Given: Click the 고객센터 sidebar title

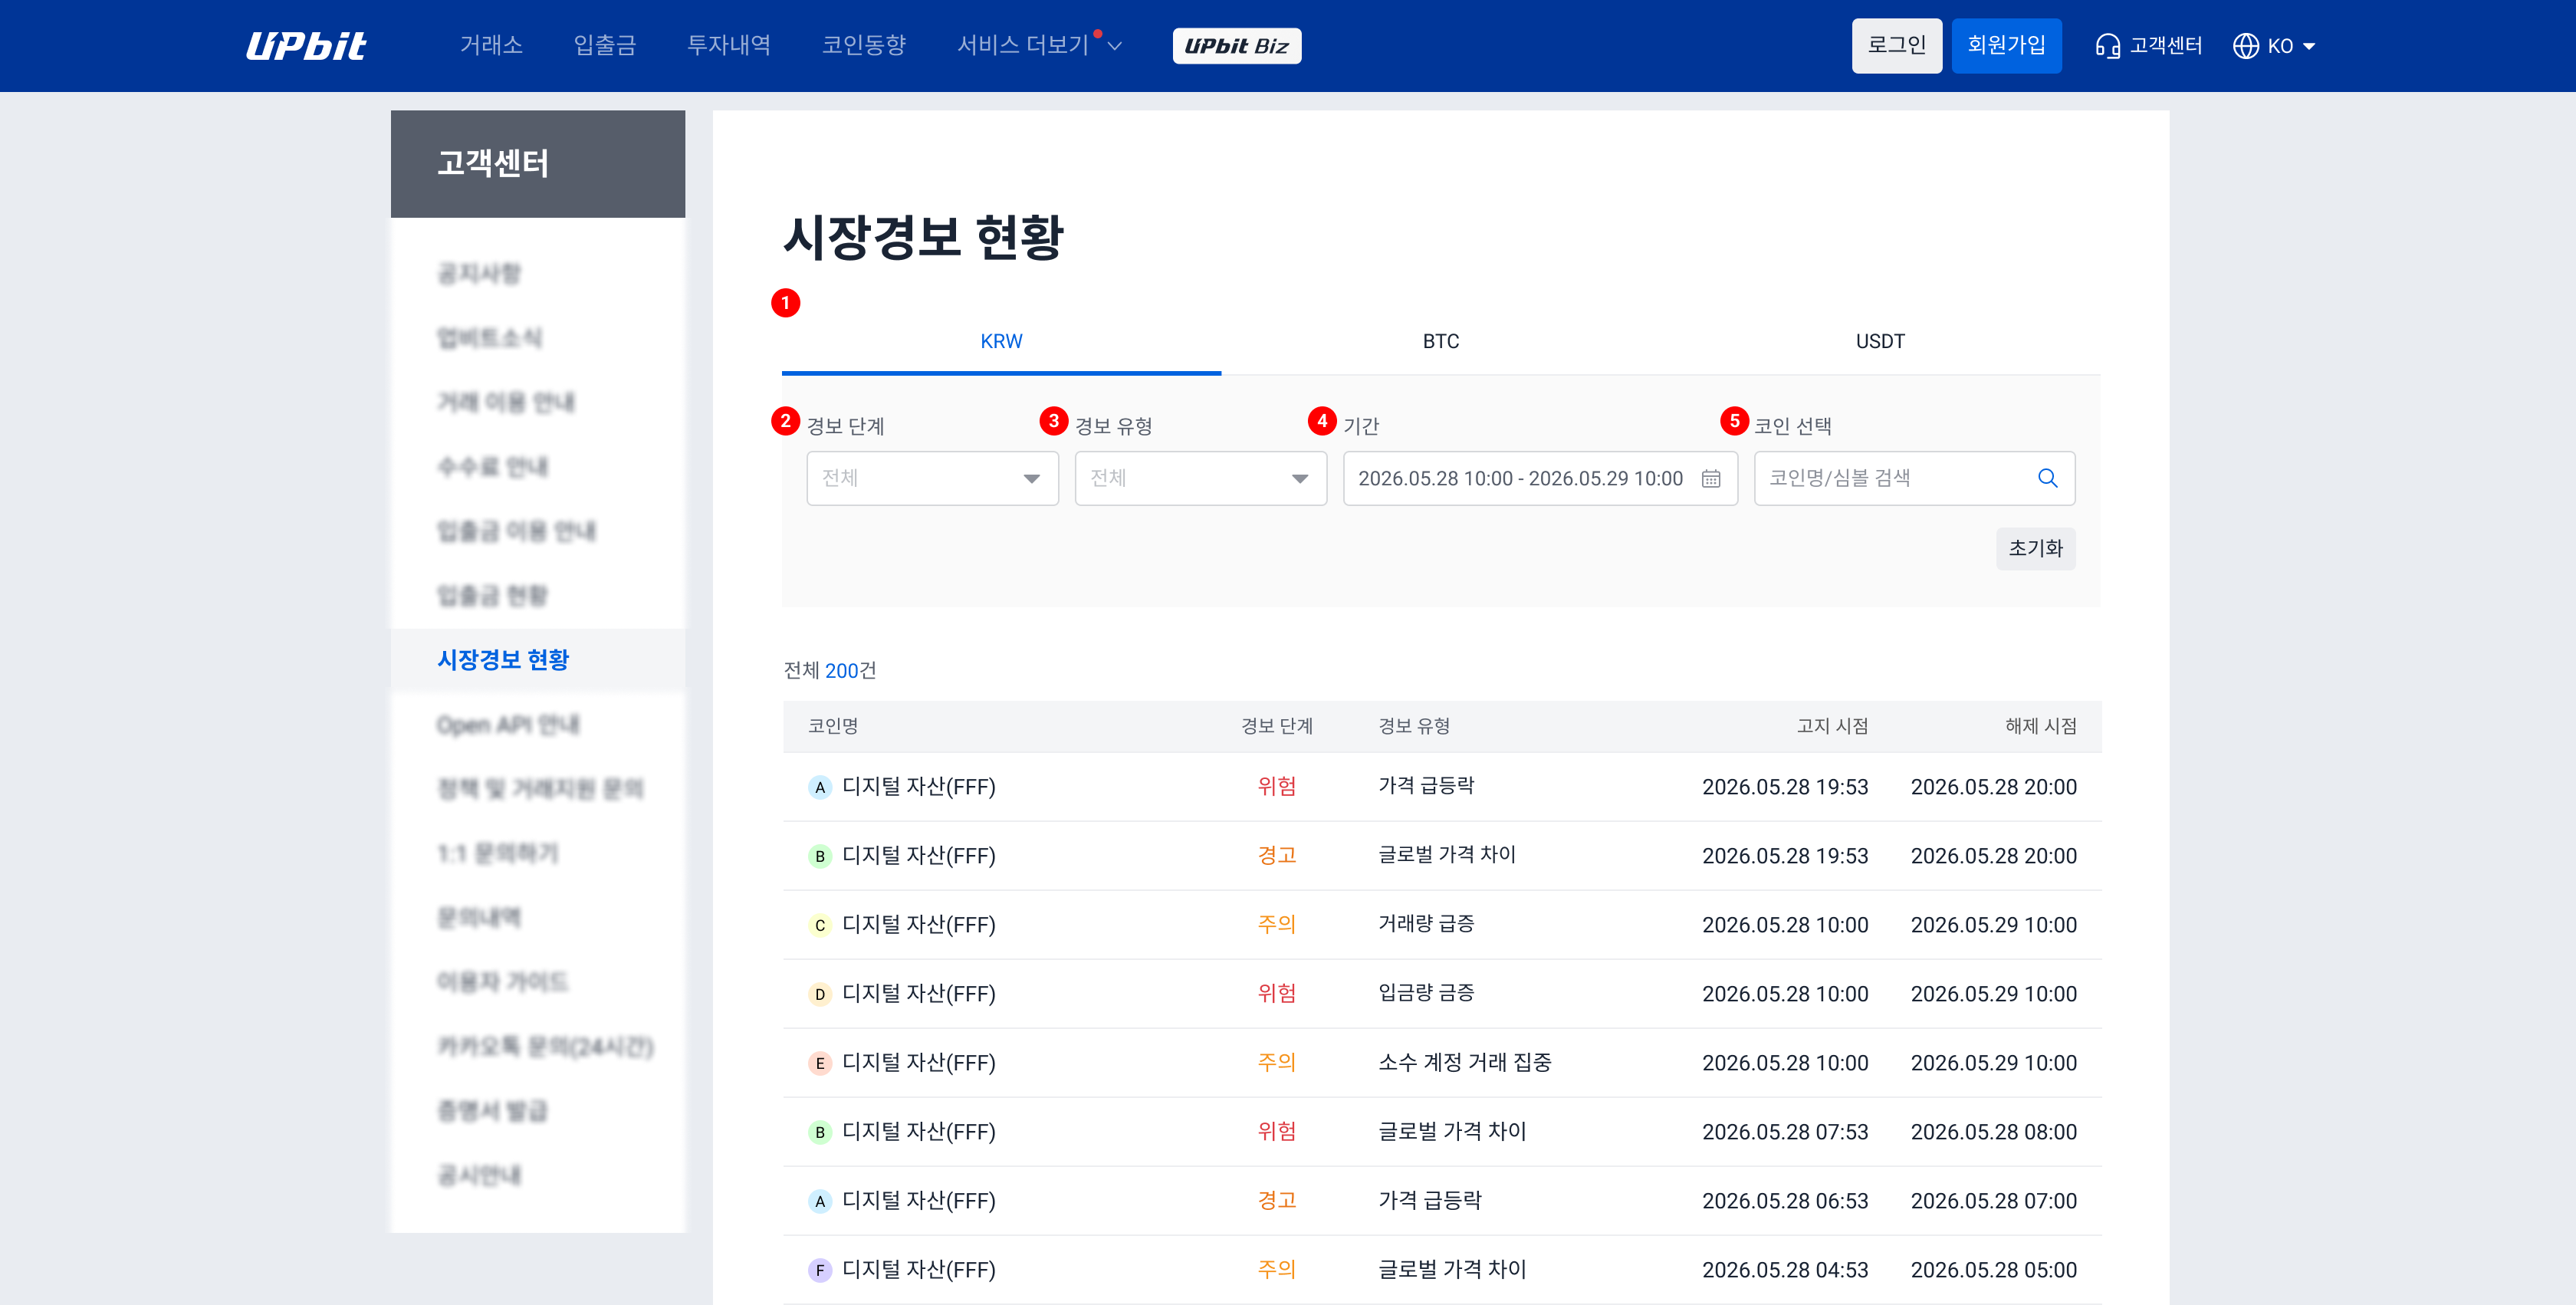Looking at the screenshot, I should tap(493, 164).
